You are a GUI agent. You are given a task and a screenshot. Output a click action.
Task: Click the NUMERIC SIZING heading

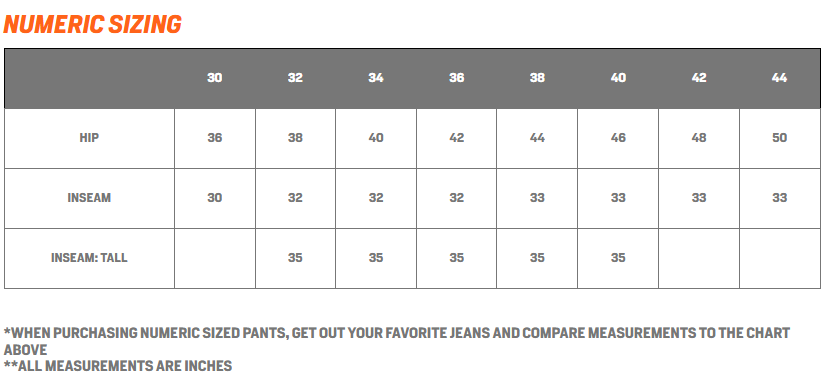click(x=92, y=24)
